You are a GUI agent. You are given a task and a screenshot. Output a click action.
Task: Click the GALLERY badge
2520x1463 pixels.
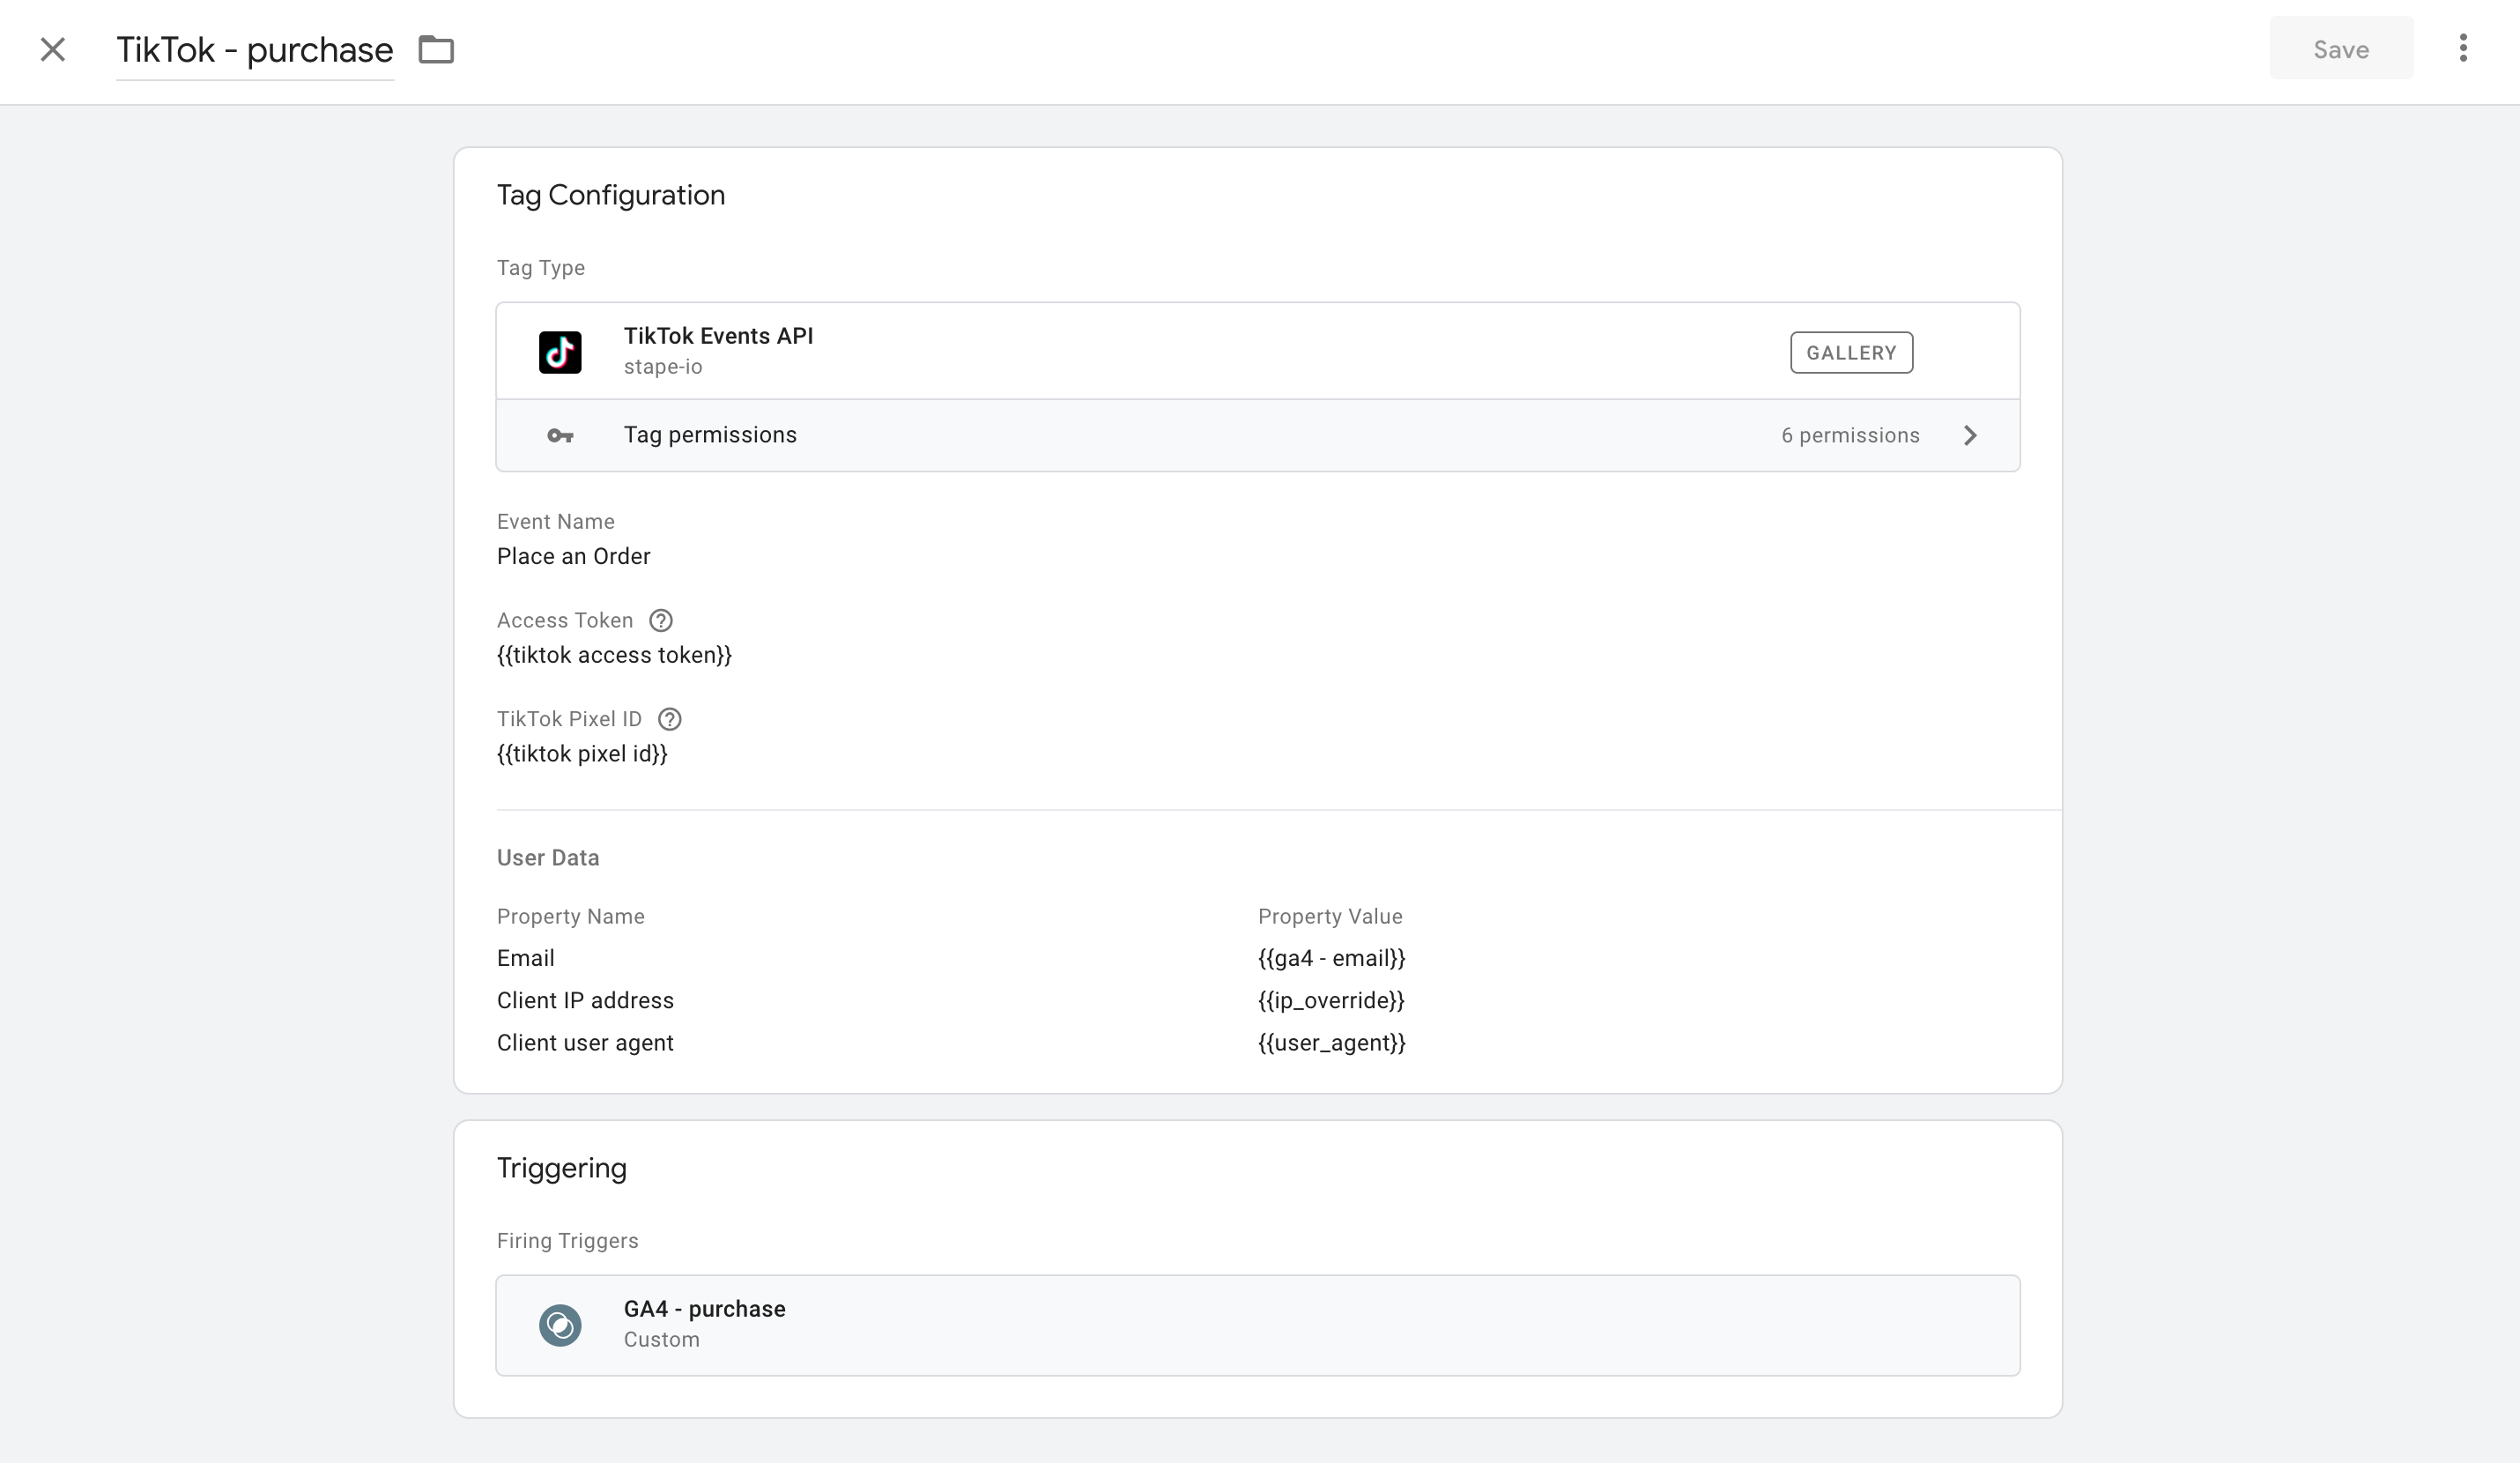coord(1851,352)
